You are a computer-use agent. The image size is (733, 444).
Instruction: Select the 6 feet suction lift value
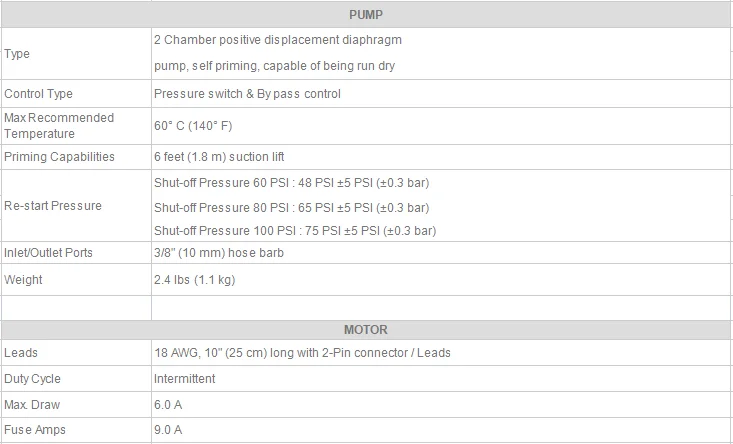tap(219, 157)
